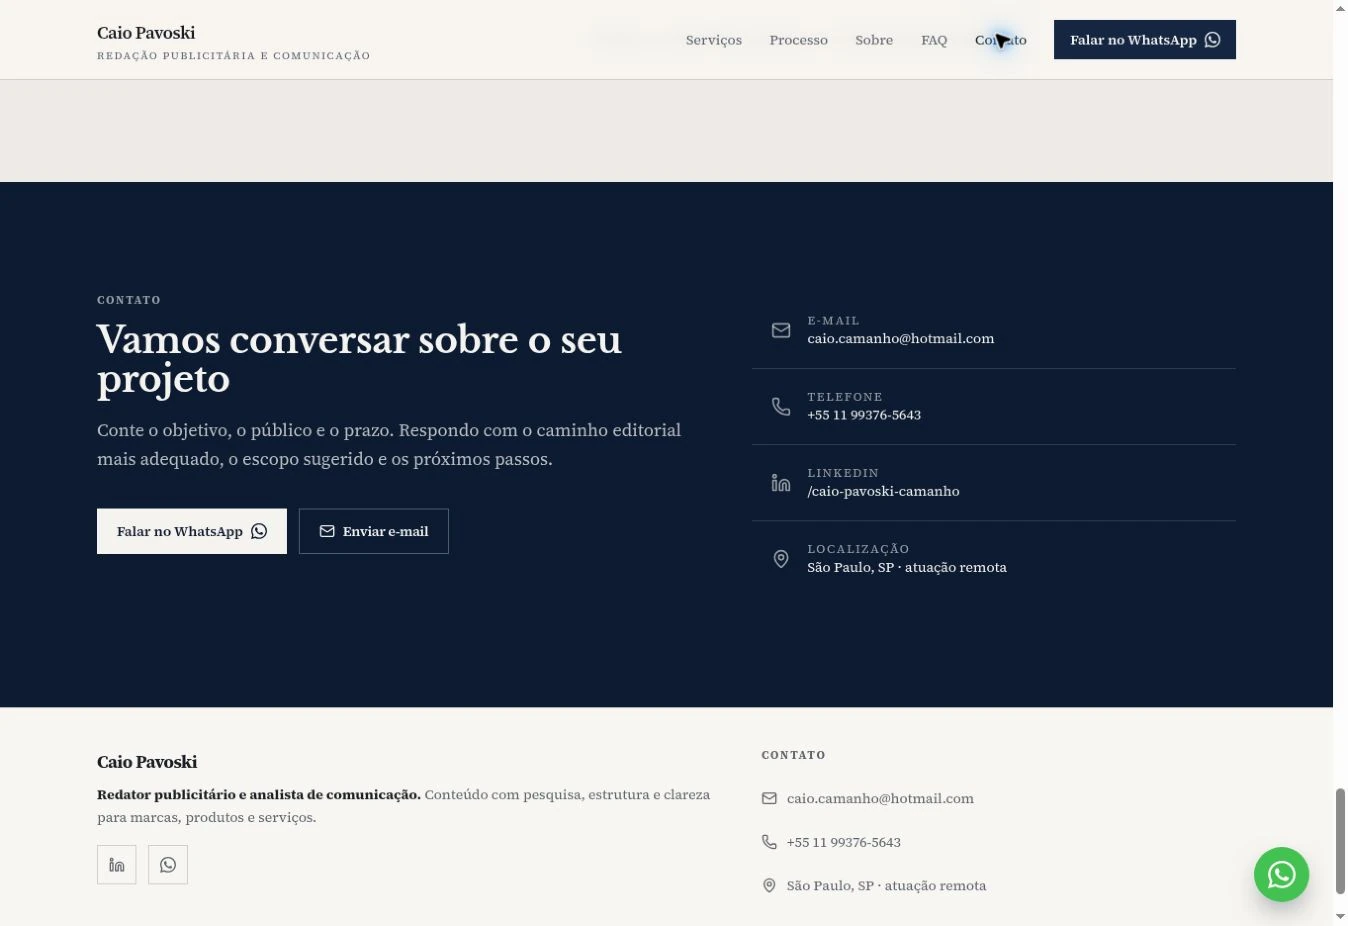Open the caio.camanho@hotmail.com link in dark section

901,338
